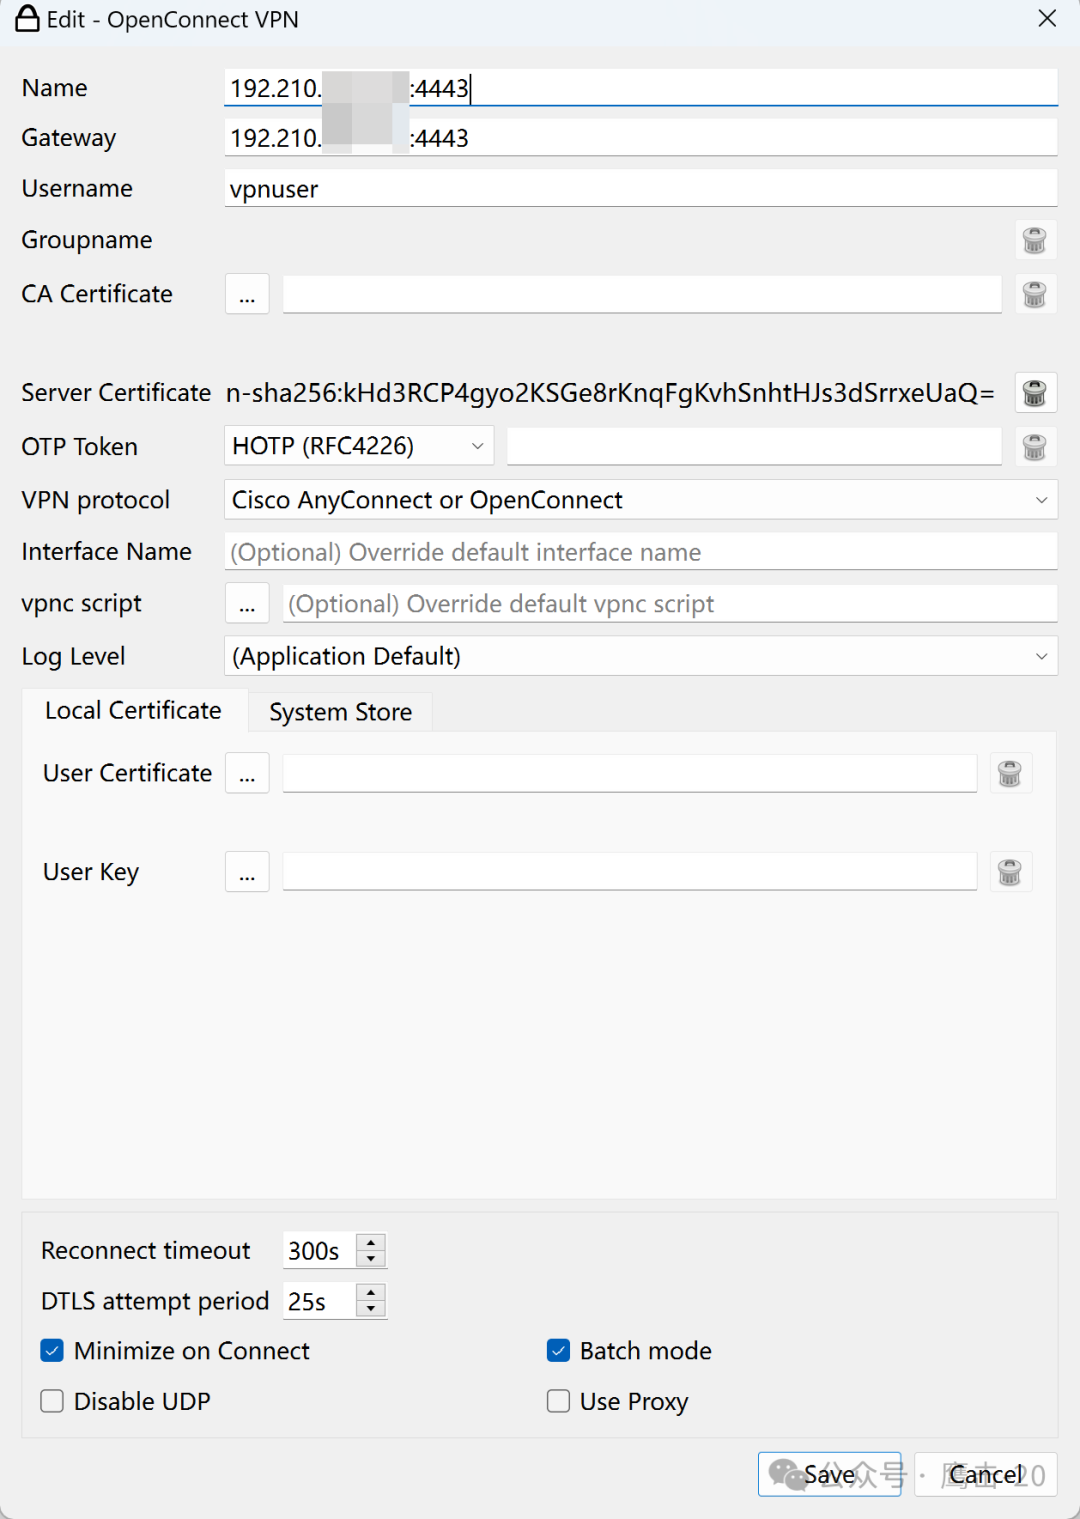The width and height of the screenshot is (1080, 1519).
Task: Browse for a vpnc script file
Action: click(x=247, y=603)
